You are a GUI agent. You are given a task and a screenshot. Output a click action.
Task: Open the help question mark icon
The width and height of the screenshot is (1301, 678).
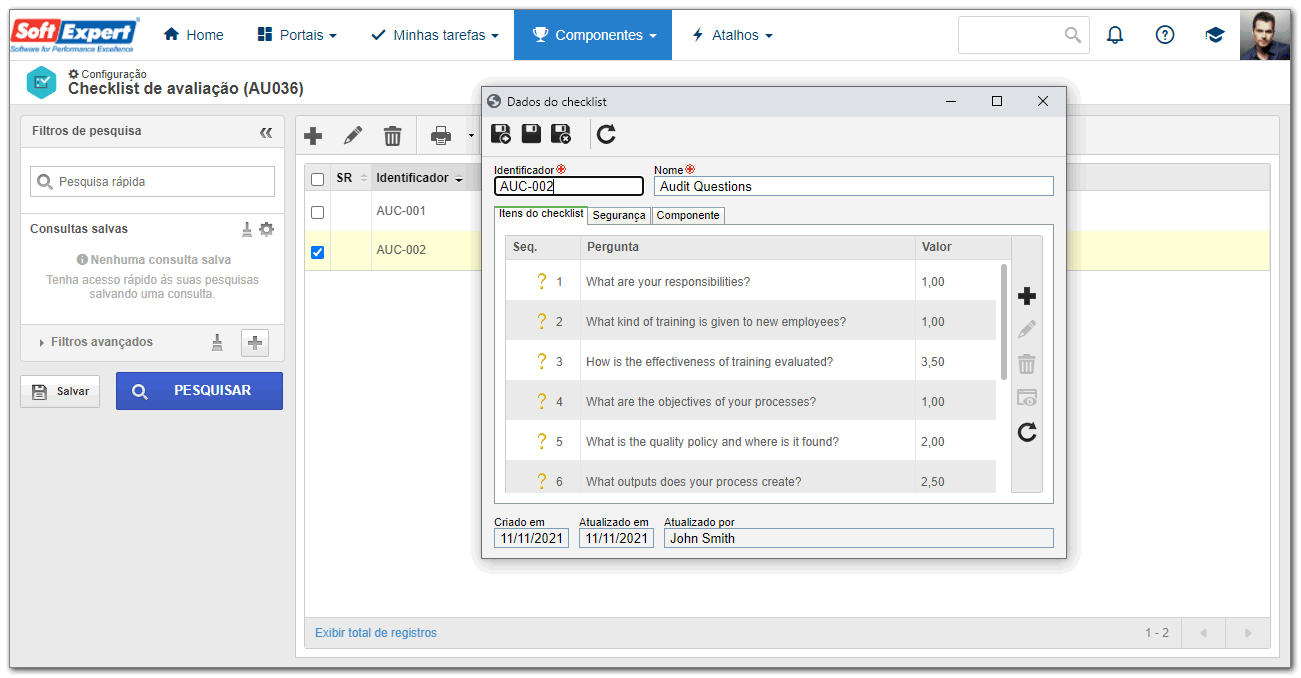[1165, 35]
